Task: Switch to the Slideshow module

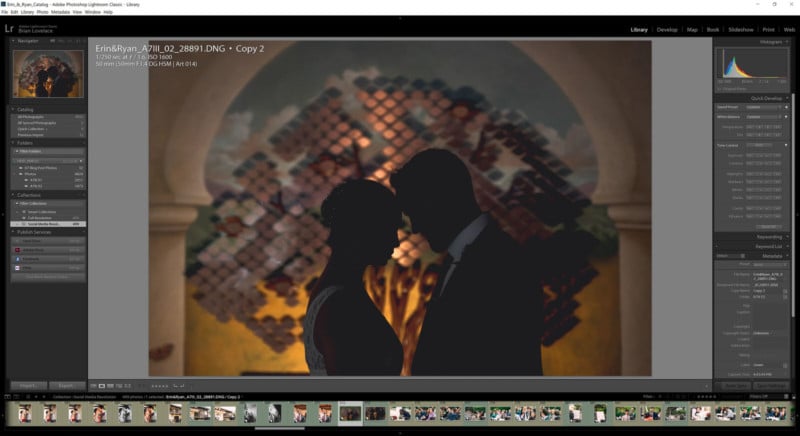Action: tap(741, 30)
